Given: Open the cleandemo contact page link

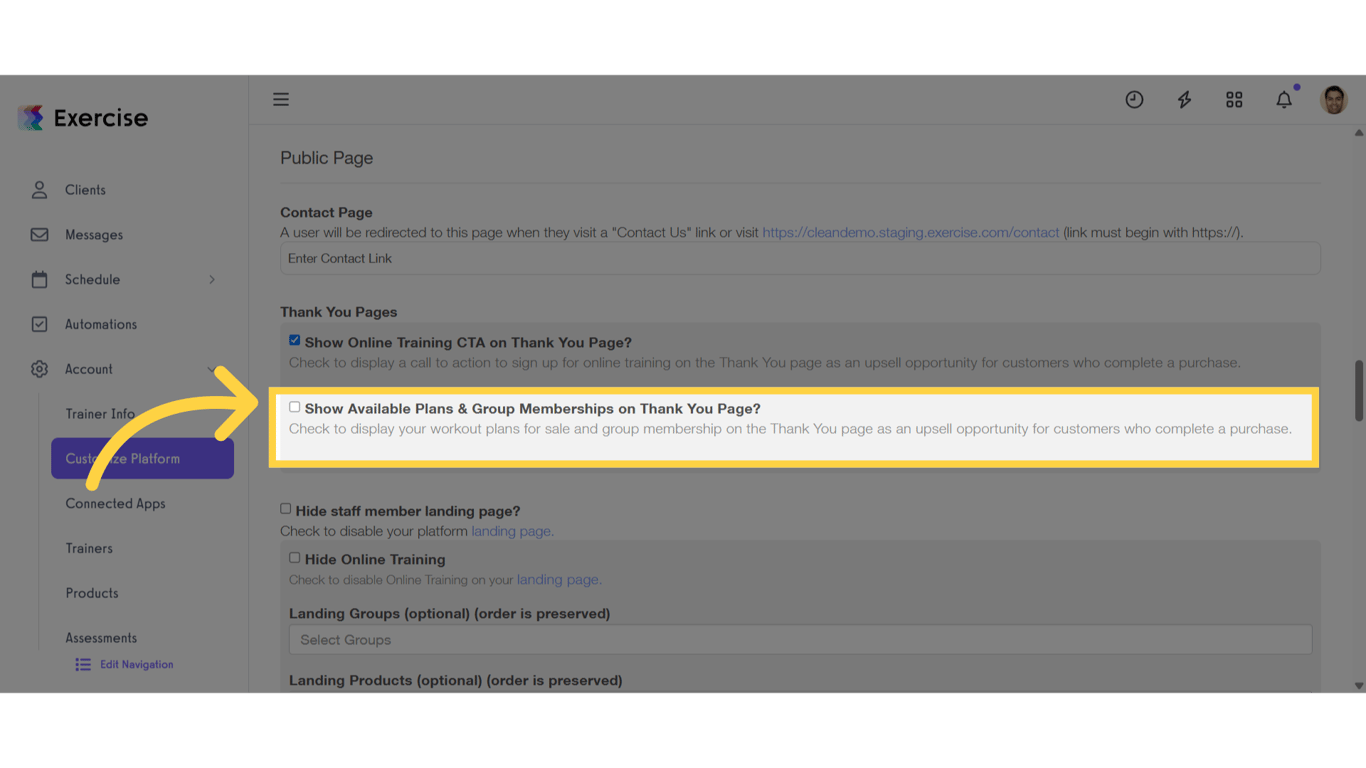Looking at the screenshot, I should pyautogui.click(x=911, y=232).
